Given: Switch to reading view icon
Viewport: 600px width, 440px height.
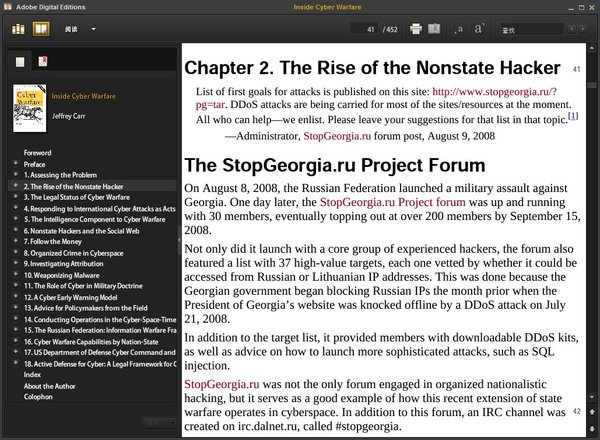Looking at the screenshot, I should tap(40, 29).
